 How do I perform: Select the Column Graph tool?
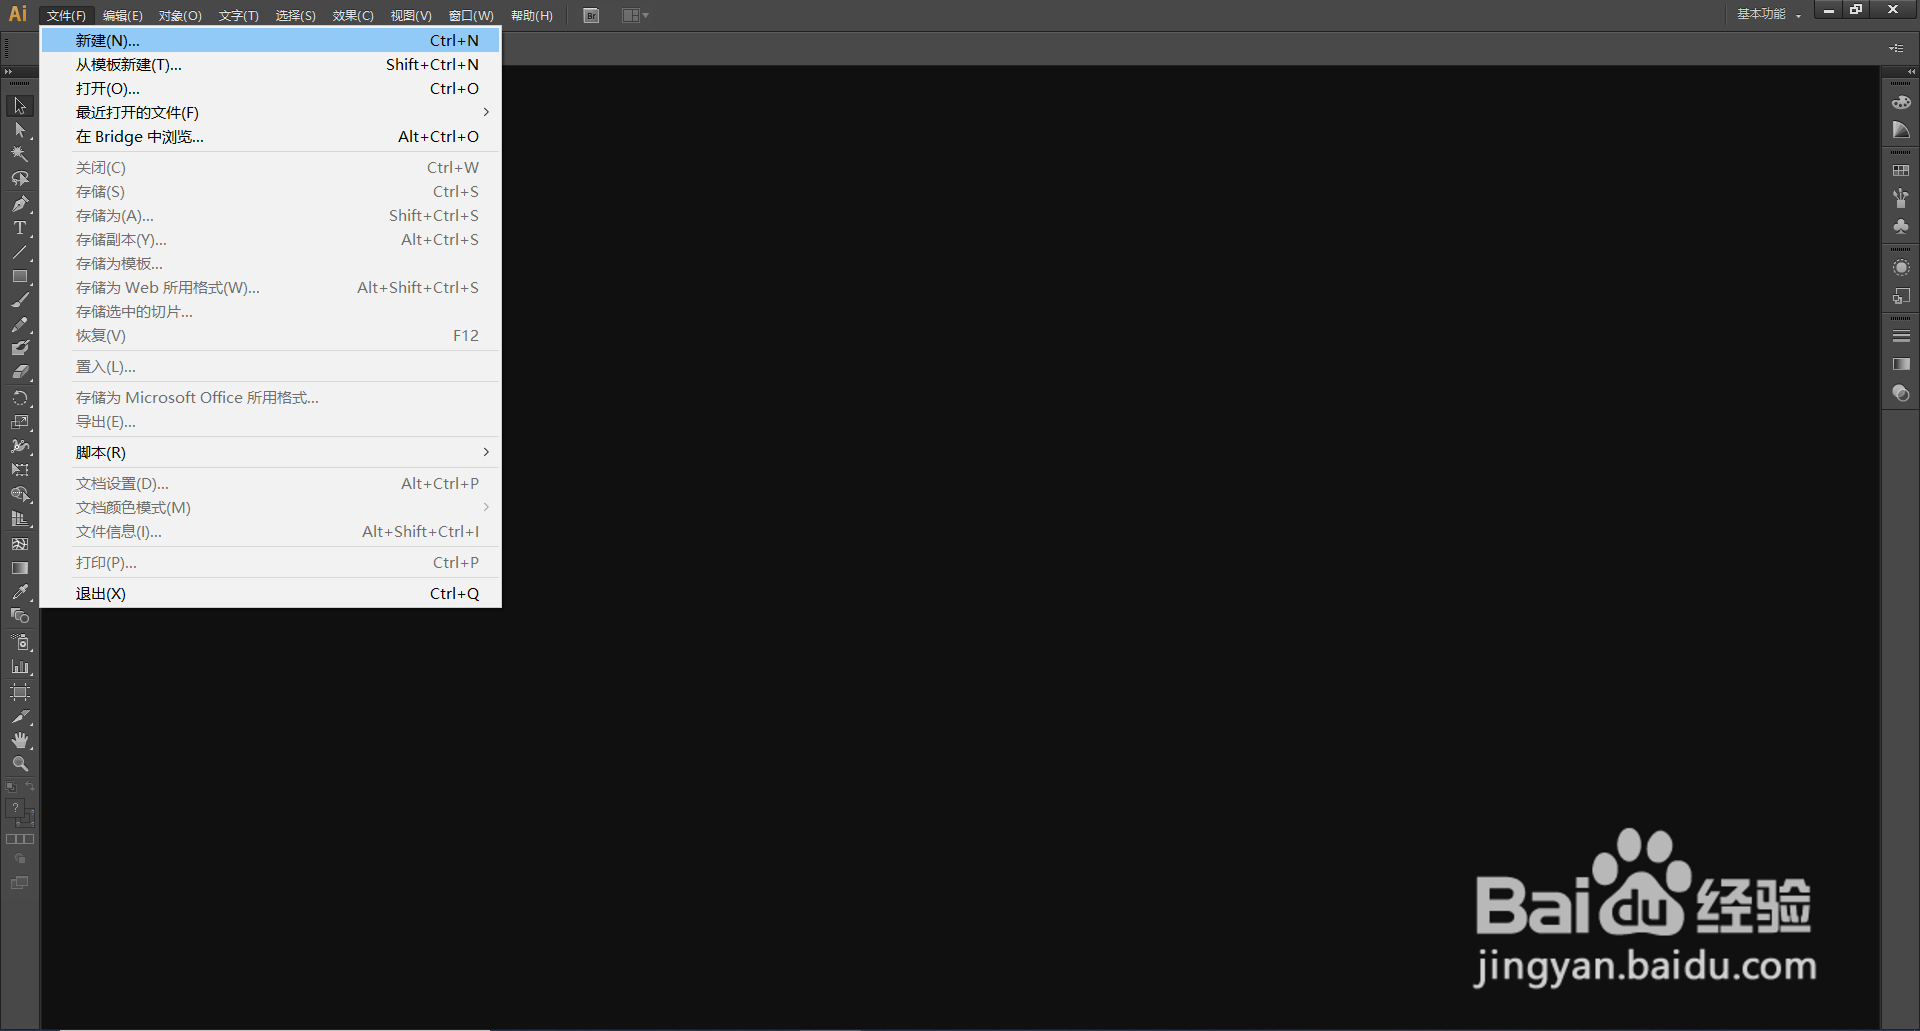(x=20, y=666)
